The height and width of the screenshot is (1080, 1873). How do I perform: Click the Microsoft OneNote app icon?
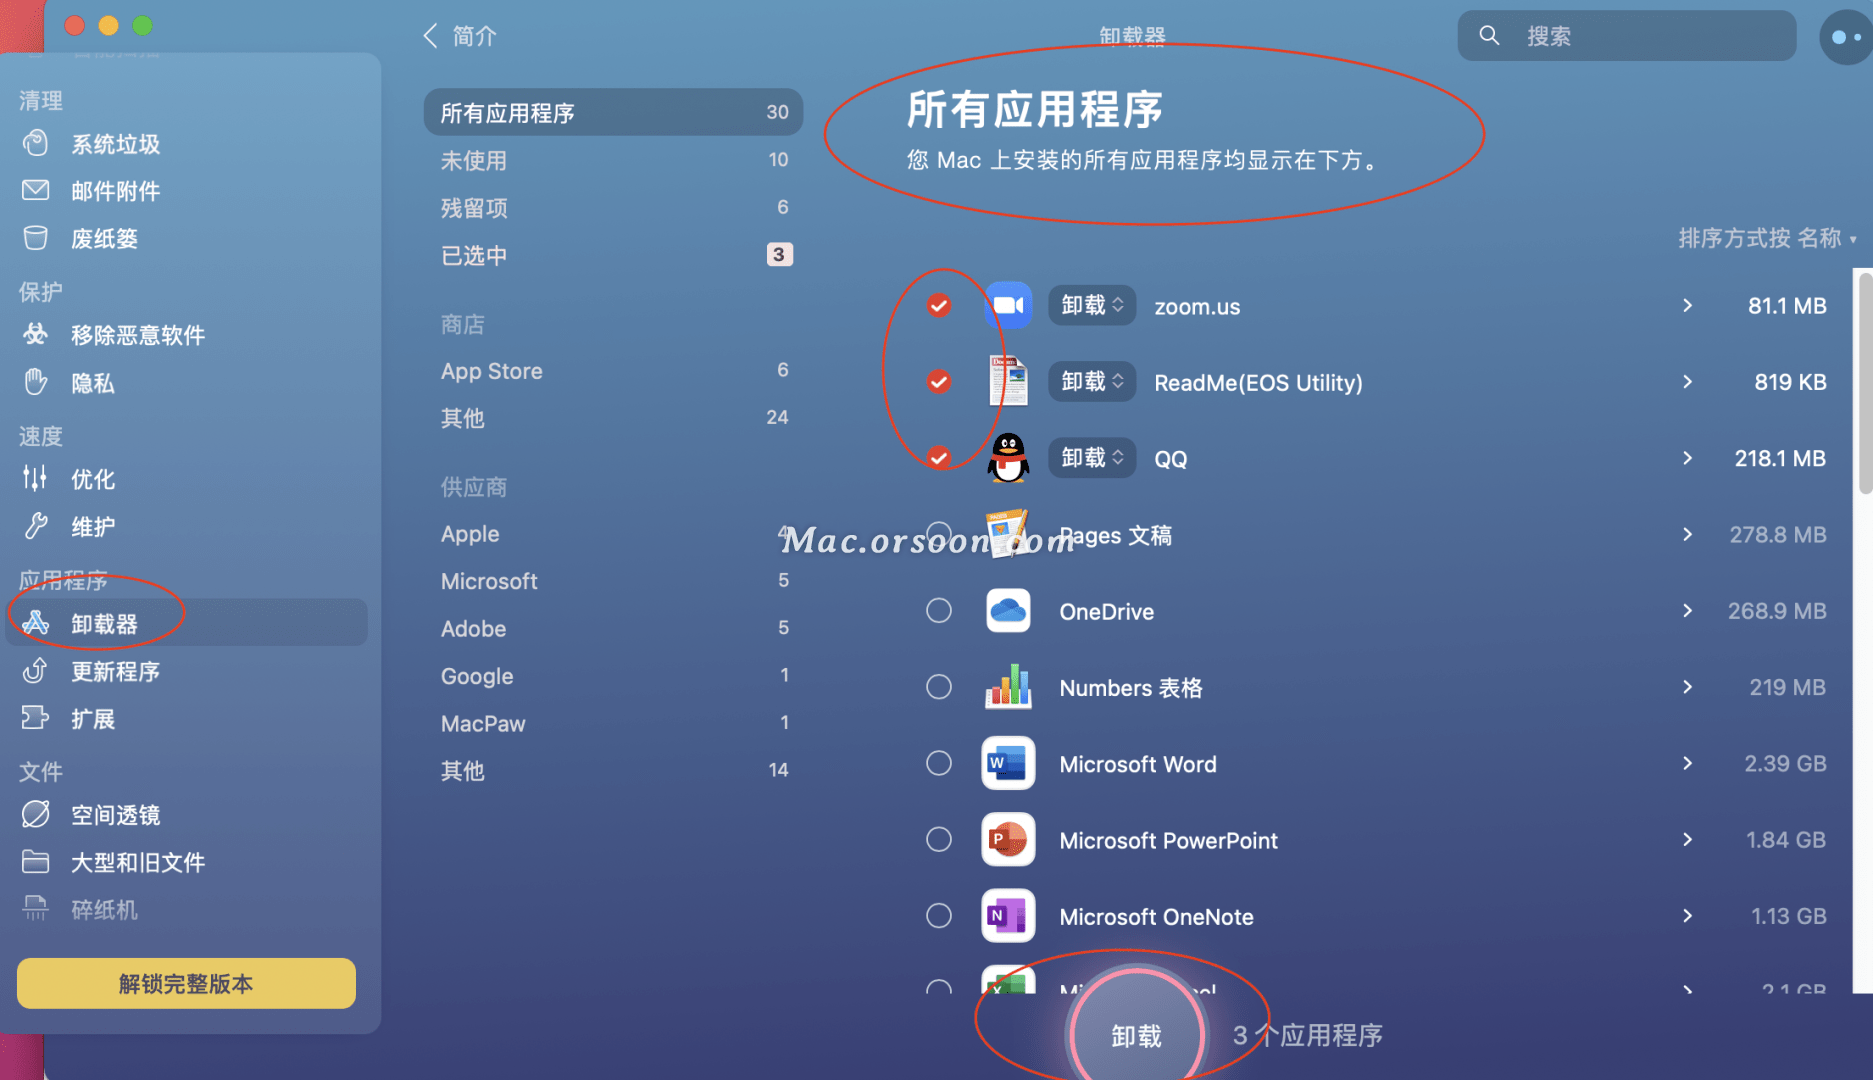coord(1008,916)
